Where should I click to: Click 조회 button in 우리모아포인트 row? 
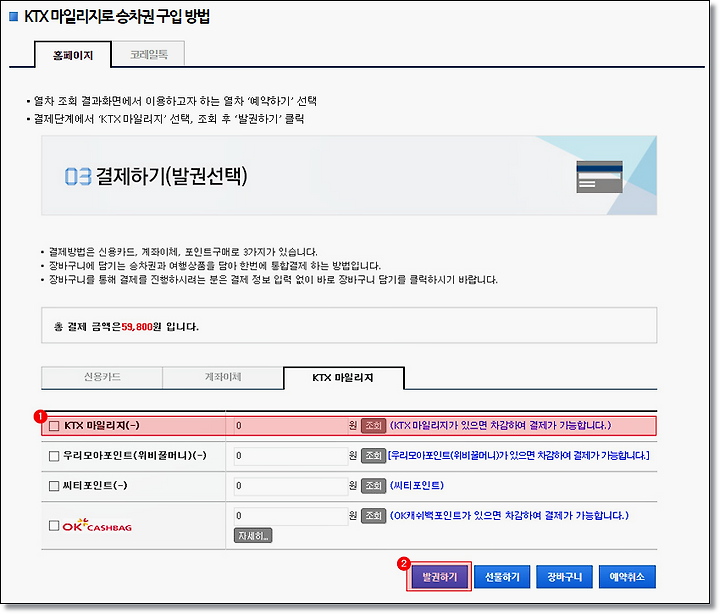click(x=373, y=456)
